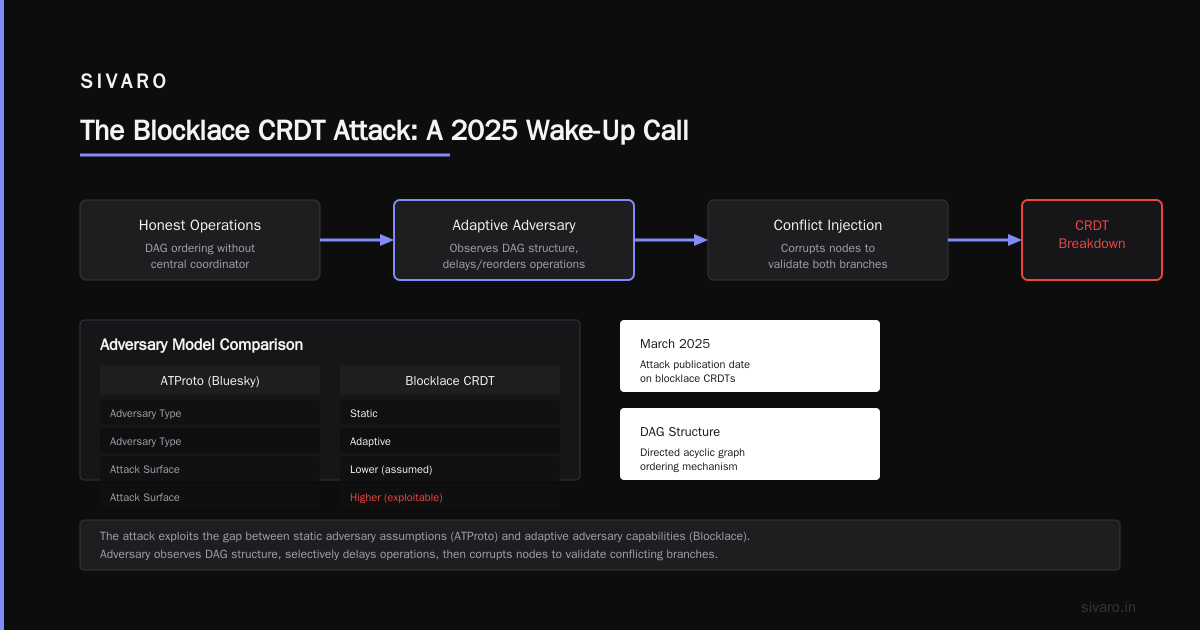
Task: Click the arrow leading to CRDT Breakdown
Action: click(985, 240)
